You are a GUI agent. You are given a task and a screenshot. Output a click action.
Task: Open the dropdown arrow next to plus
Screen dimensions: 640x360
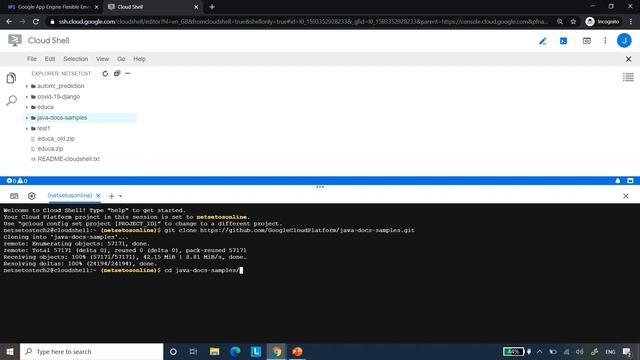pos(120,196)
